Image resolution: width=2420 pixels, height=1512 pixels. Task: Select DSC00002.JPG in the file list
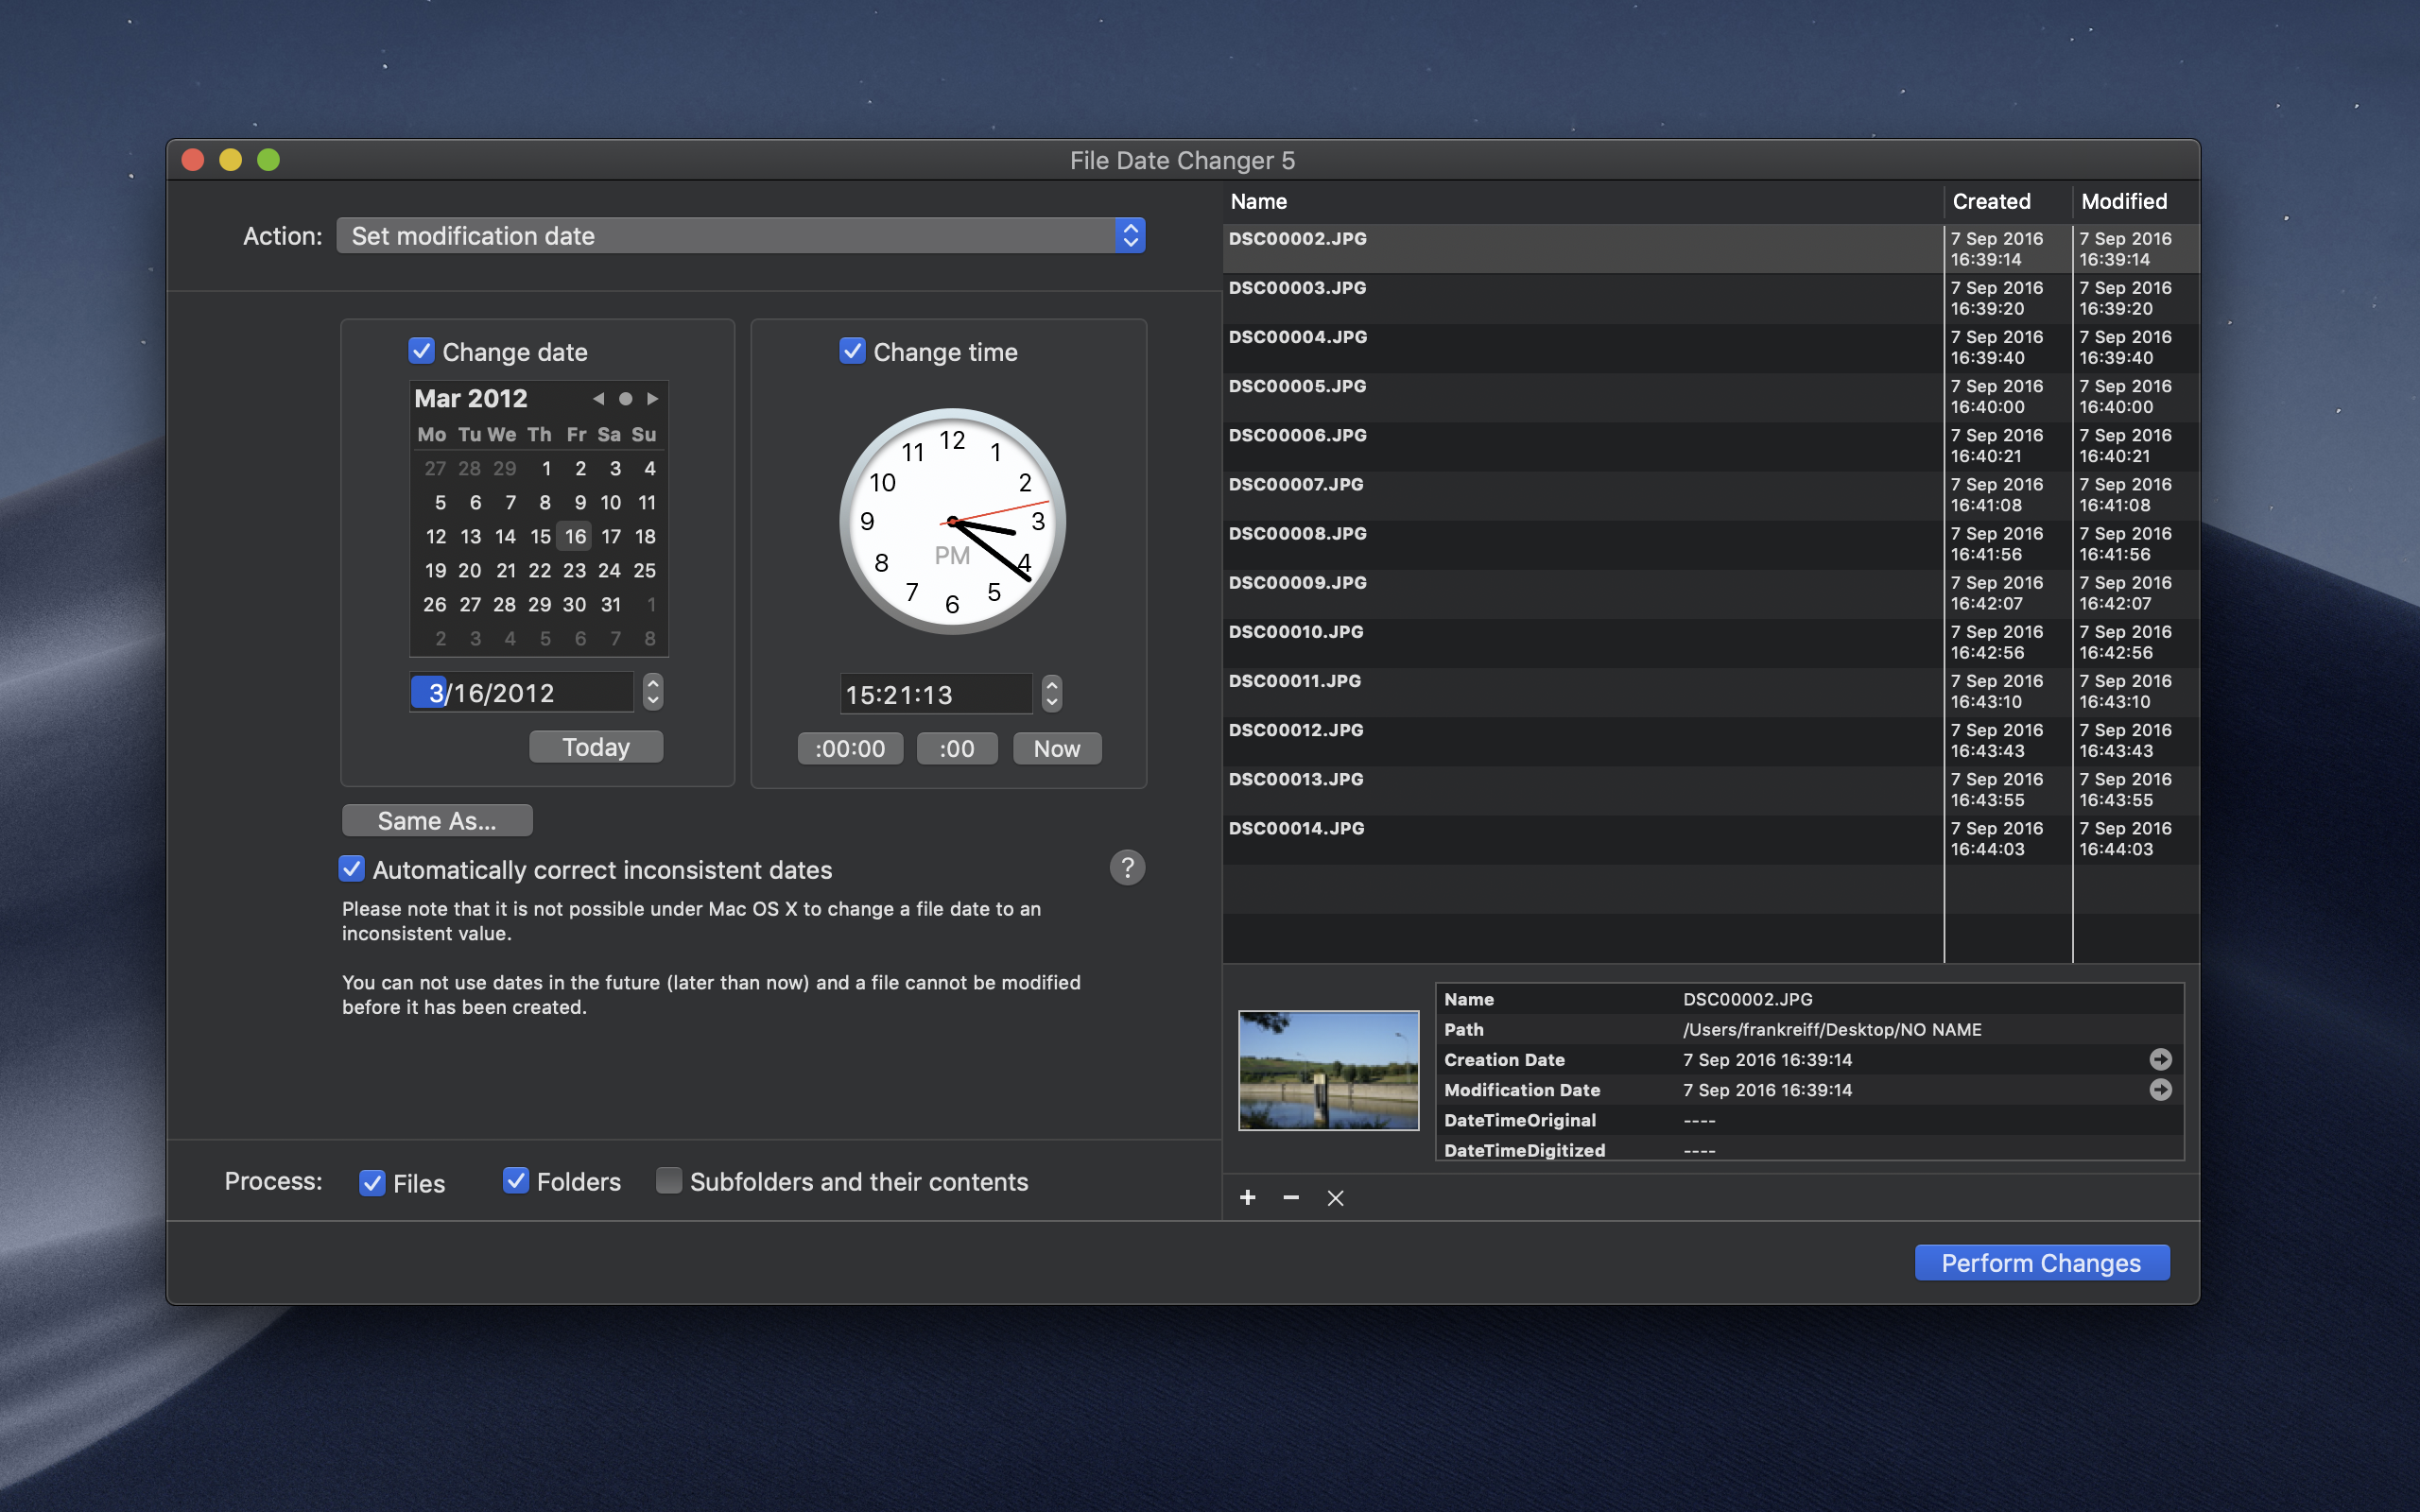pyautogui.click(x=1710, y=249)
